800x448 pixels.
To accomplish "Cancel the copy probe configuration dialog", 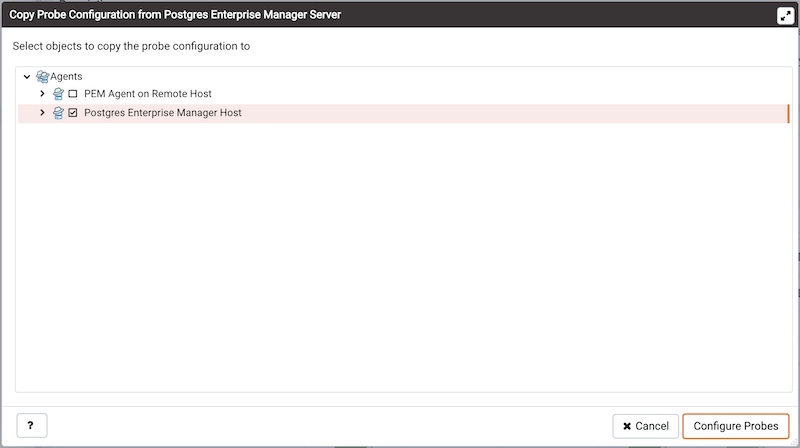I will 645,426.
